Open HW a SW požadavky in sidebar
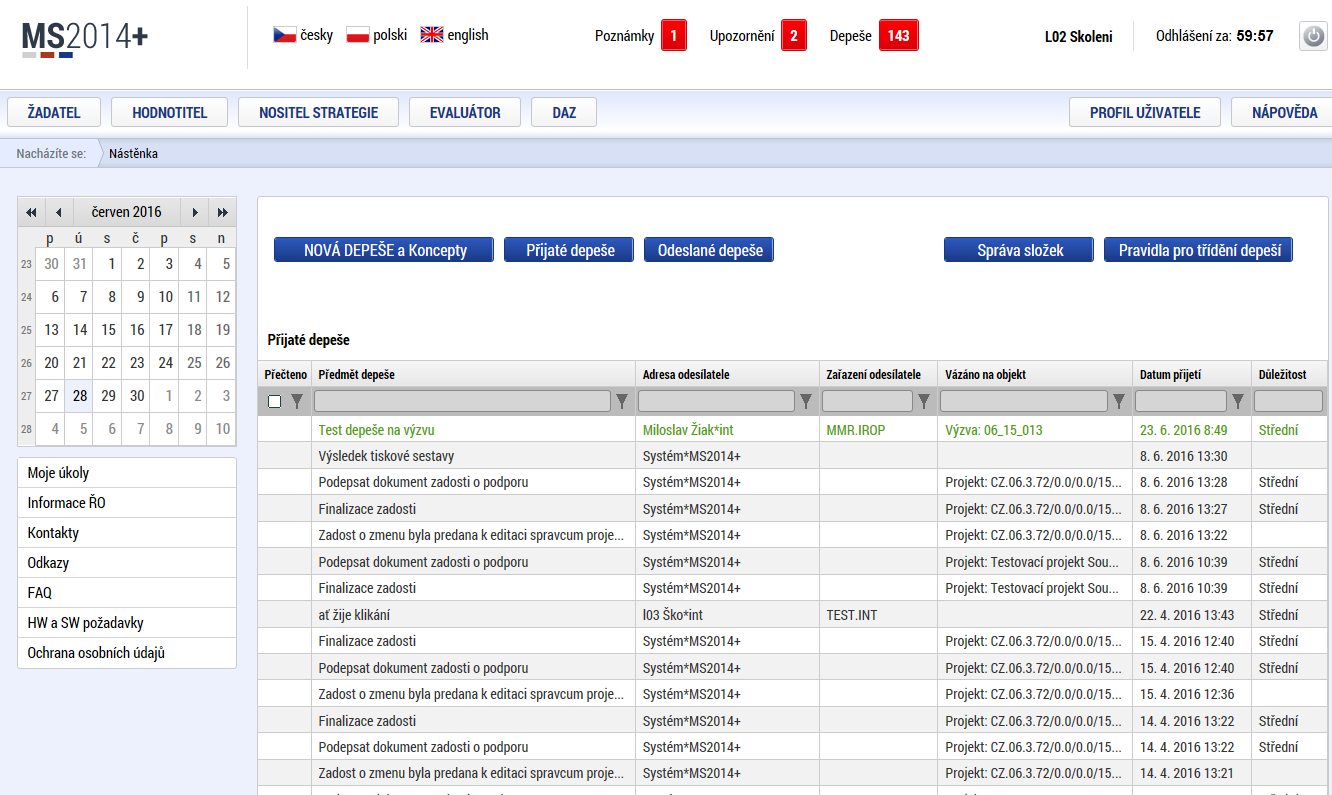 [127, 623]
